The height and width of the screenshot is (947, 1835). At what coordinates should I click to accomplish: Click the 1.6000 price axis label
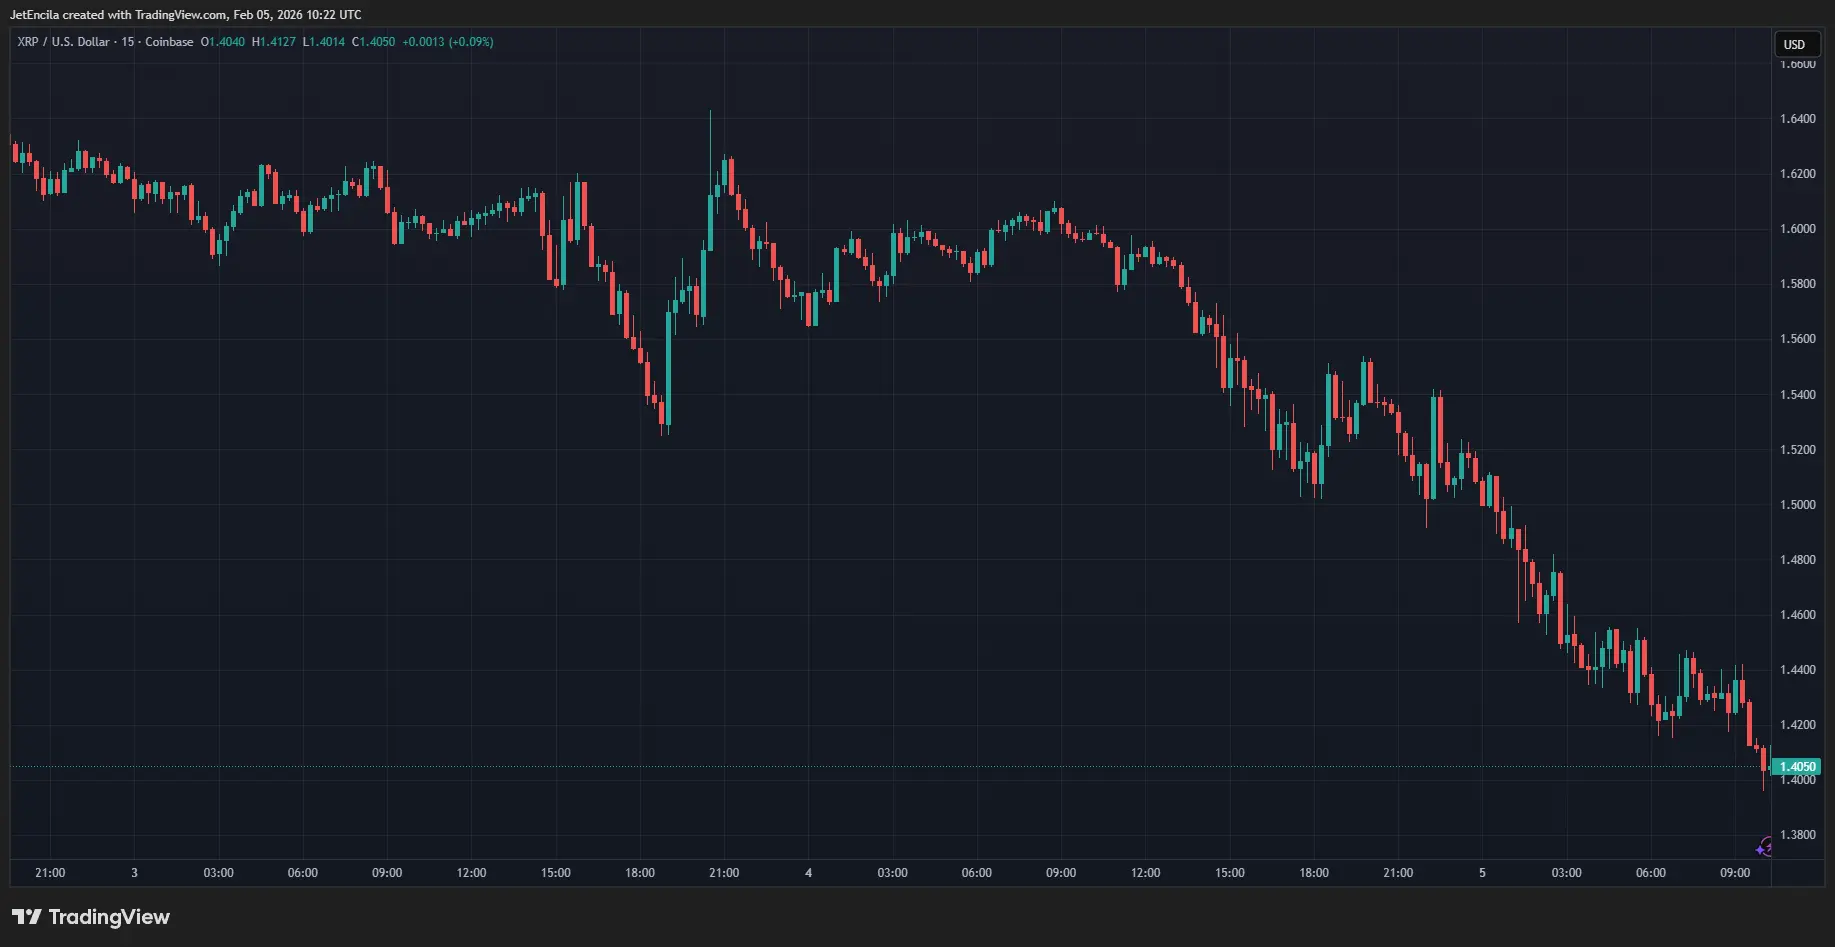pyautogui.click(x=1797, y=229)
